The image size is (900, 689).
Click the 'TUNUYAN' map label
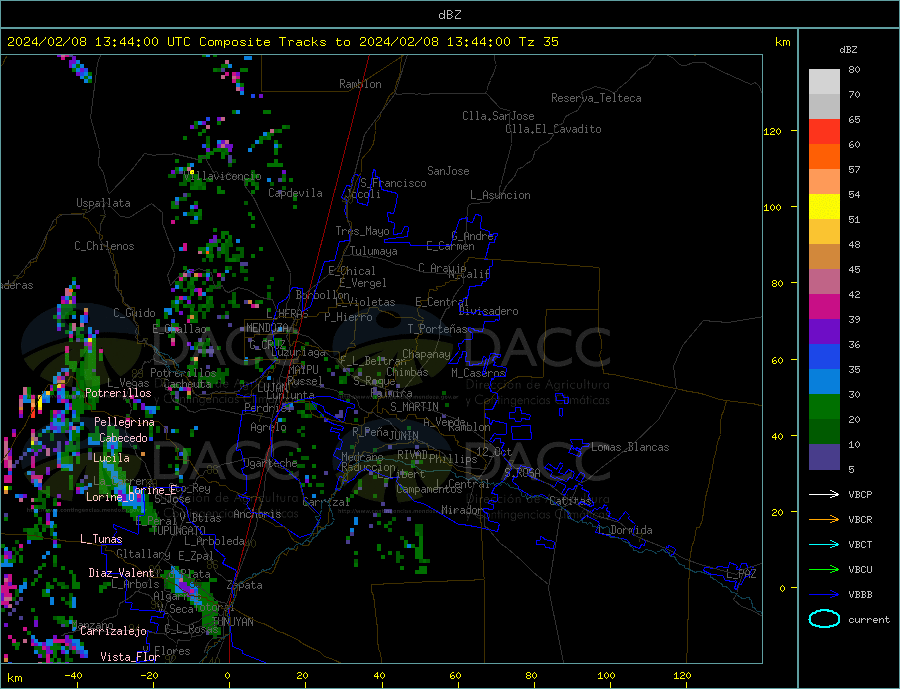[233, 622]
